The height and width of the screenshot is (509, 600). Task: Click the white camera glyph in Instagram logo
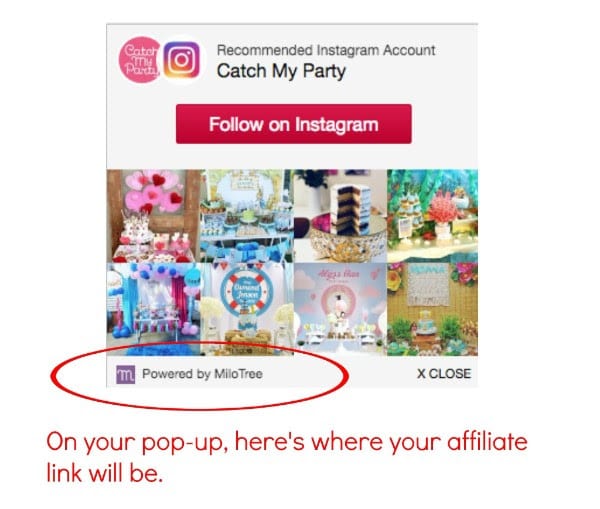tap(182, 60)
